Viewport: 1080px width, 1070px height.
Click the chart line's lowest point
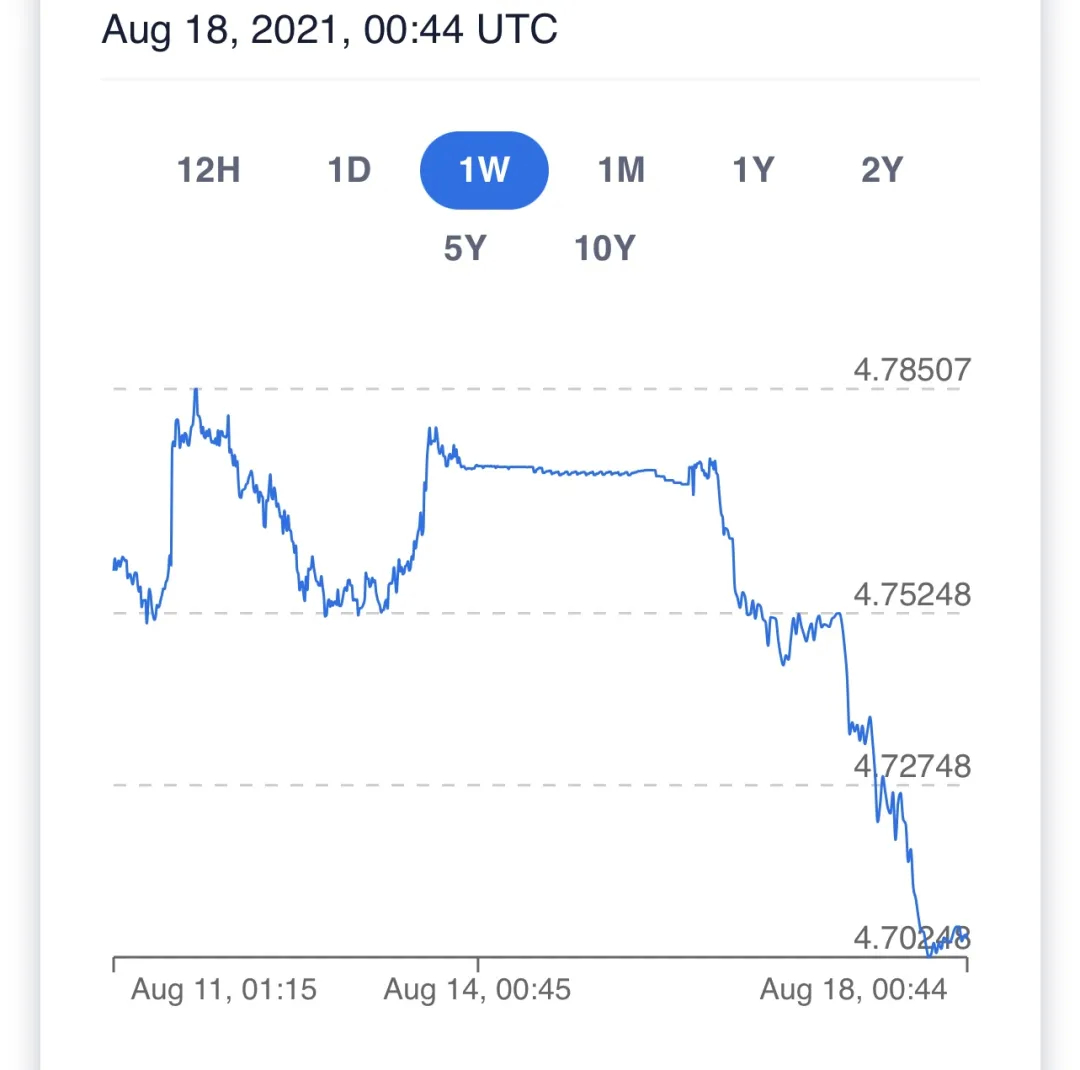(929, 954)
